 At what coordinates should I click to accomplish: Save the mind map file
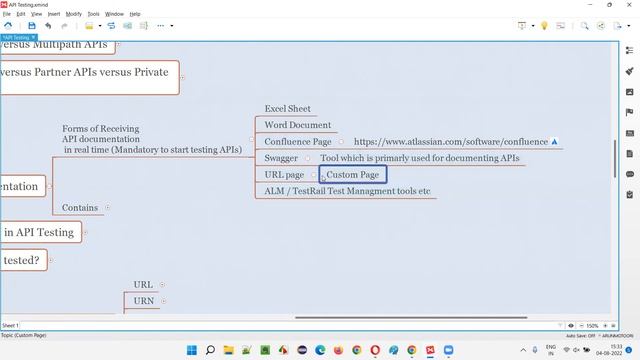[31, 26]
